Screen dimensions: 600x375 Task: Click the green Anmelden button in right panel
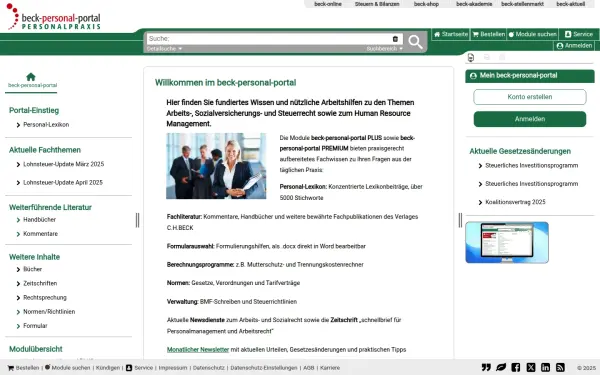(x=530, y=119)
